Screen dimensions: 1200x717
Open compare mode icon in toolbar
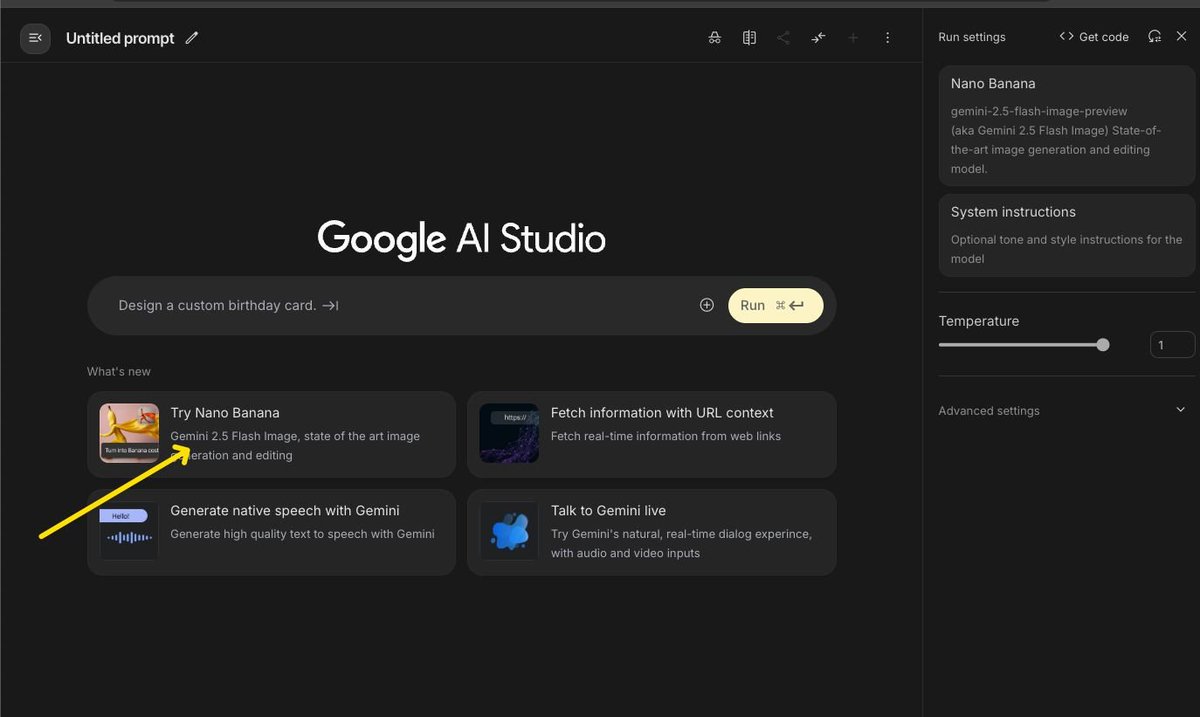click(749, 38)
